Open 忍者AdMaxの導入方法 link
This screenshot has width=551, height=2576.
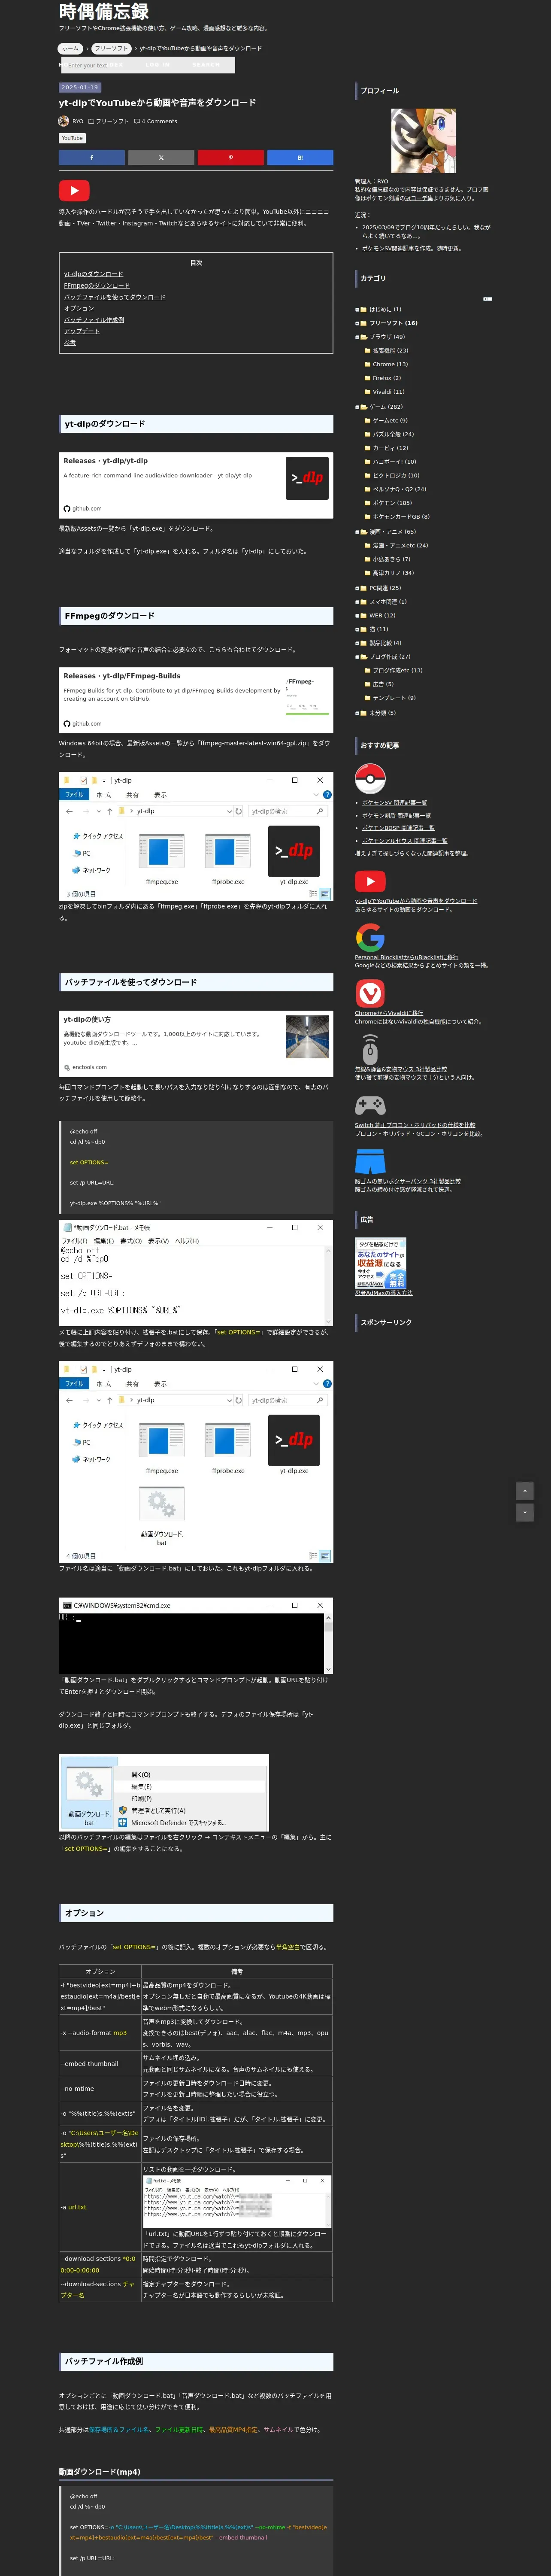pyautogui.click(x=384, y=1293)
